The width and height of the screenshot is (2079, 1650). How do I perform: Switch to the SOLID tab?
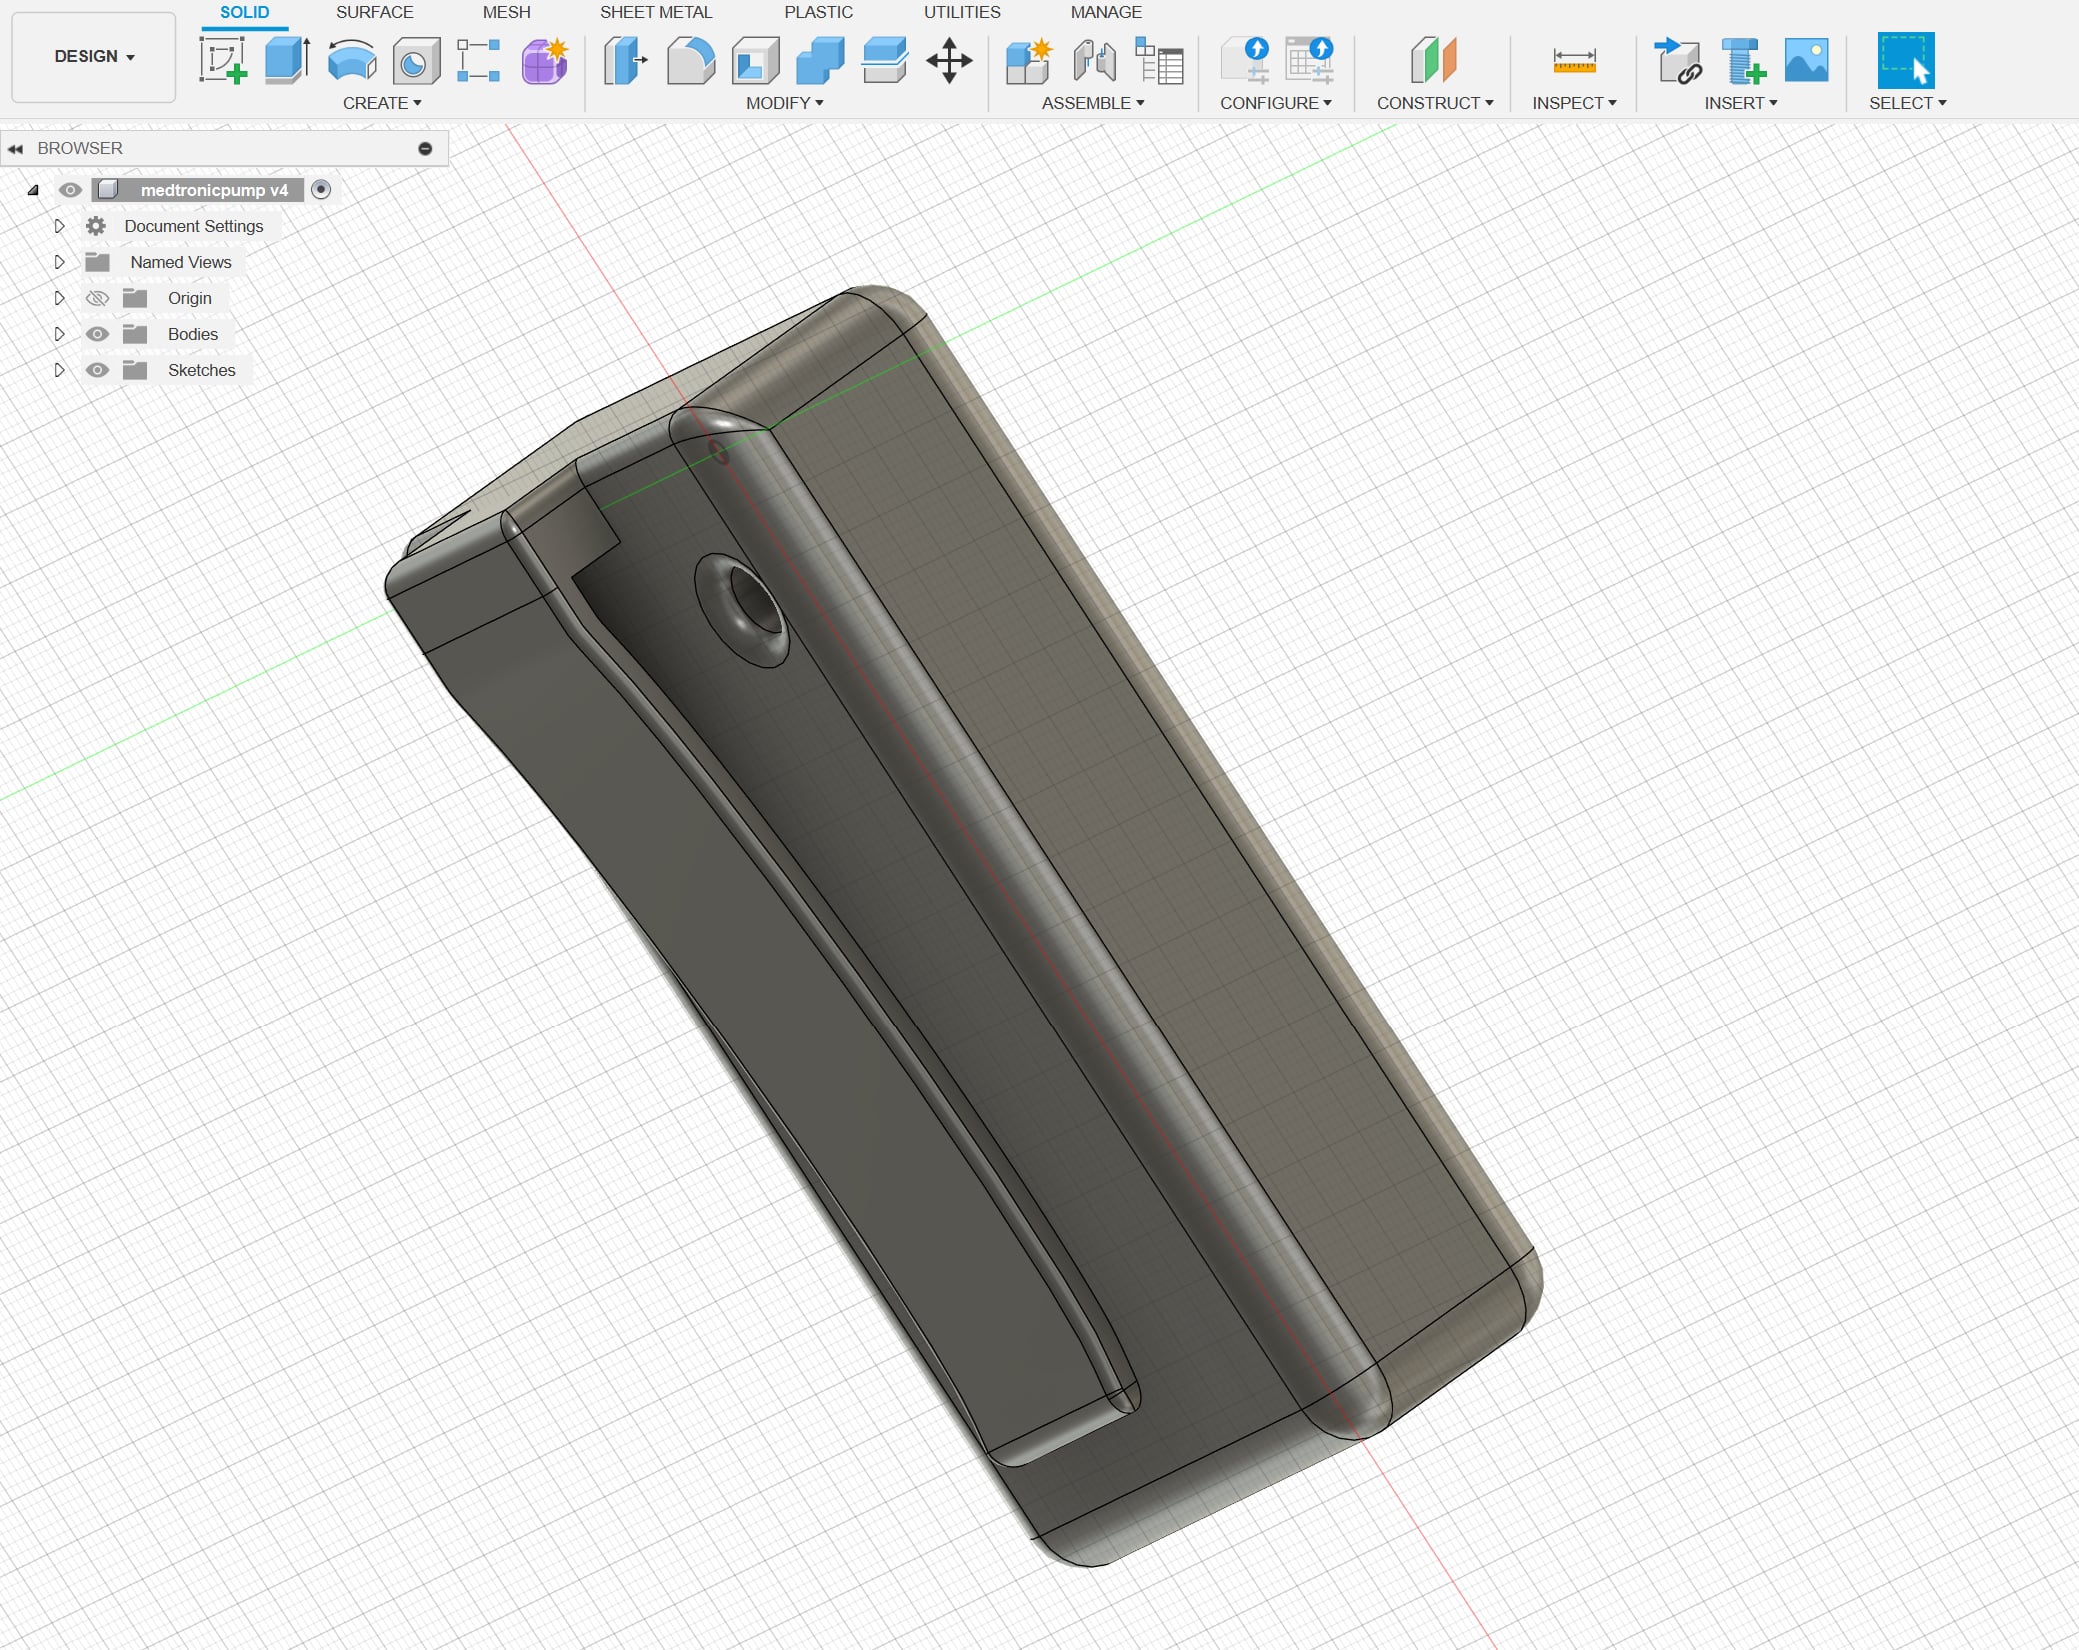245,12
